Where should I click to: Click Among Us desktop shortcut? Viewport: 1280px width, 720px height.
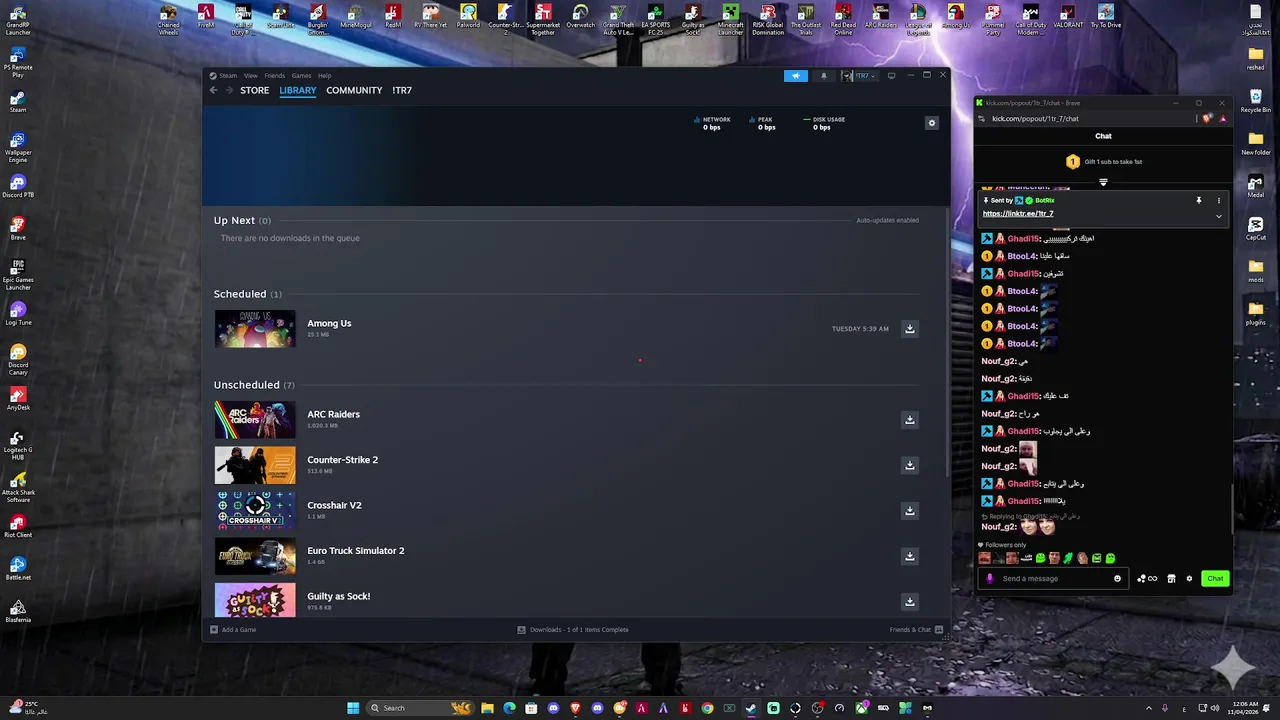[956, 18]
